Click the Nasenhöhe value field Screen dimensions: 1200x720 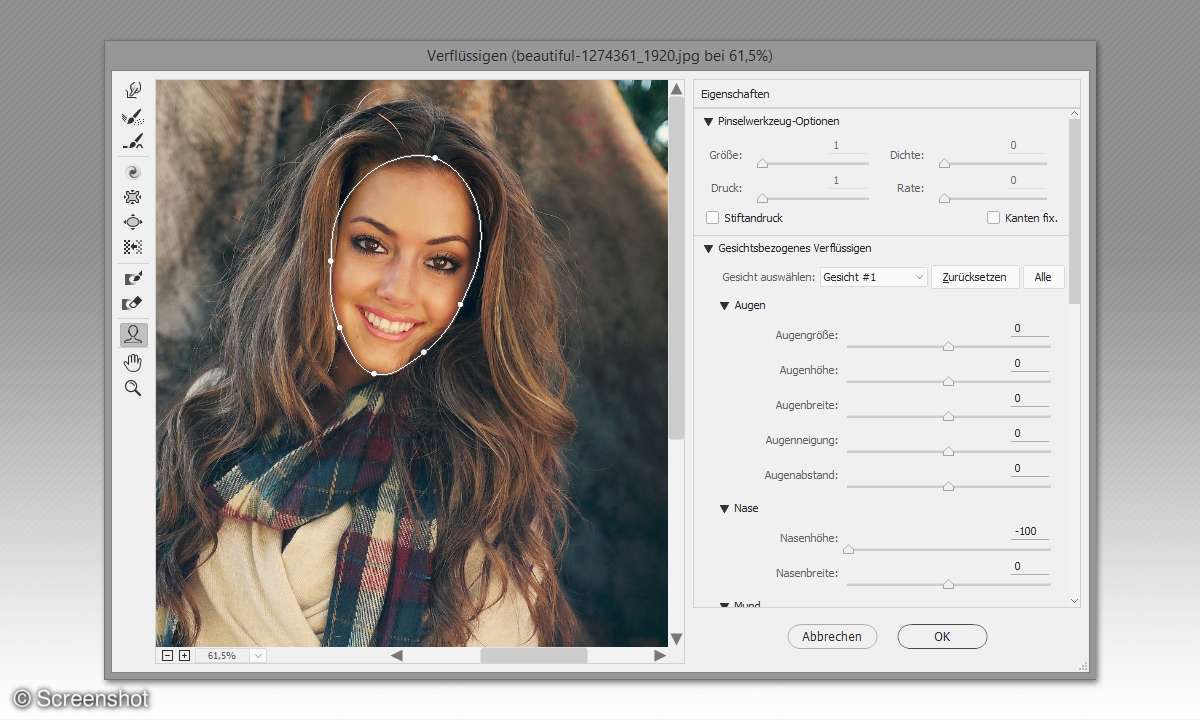[1028, 532]
